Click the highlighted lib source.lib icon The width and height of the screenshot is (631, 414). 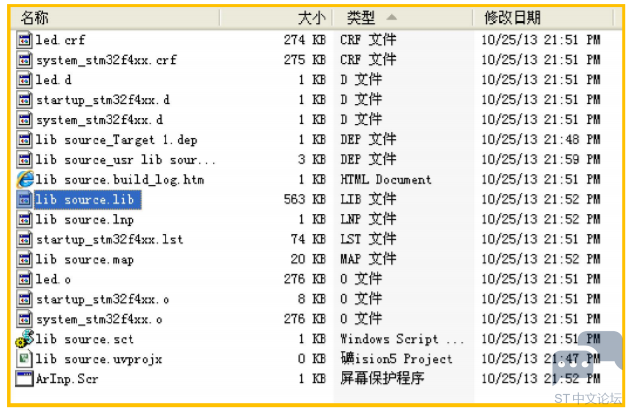(24, 200)
